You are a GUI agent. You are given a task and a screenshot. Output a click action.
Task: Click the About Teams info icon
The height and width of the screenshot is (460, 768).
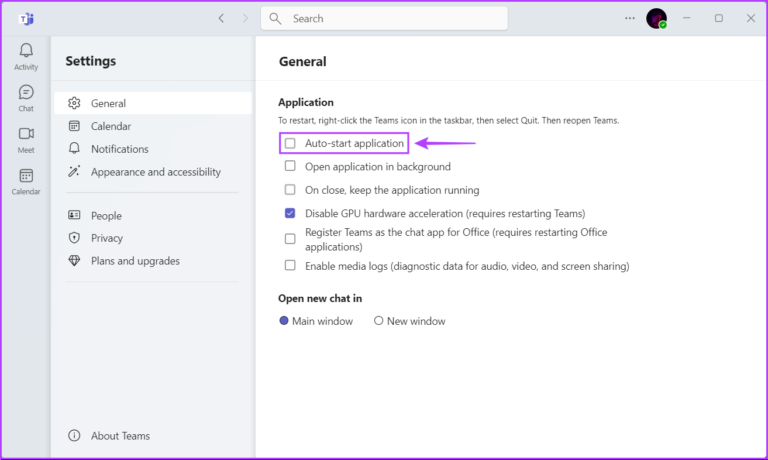click(74, 435)
